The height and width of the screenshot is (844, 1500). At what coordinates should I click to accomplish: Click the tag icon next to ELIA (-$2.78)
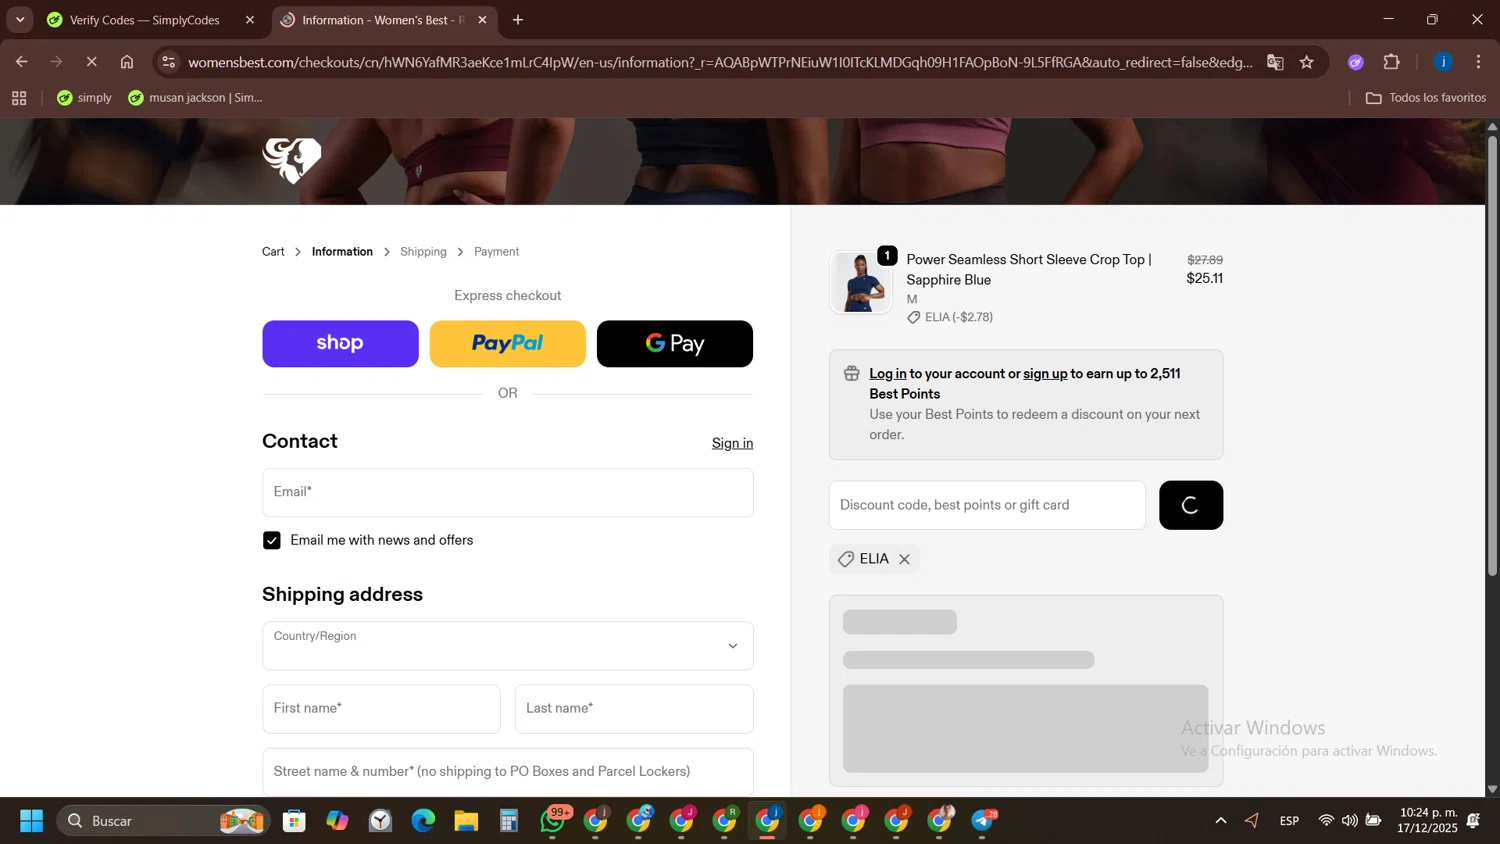click(x=913, y=317)
